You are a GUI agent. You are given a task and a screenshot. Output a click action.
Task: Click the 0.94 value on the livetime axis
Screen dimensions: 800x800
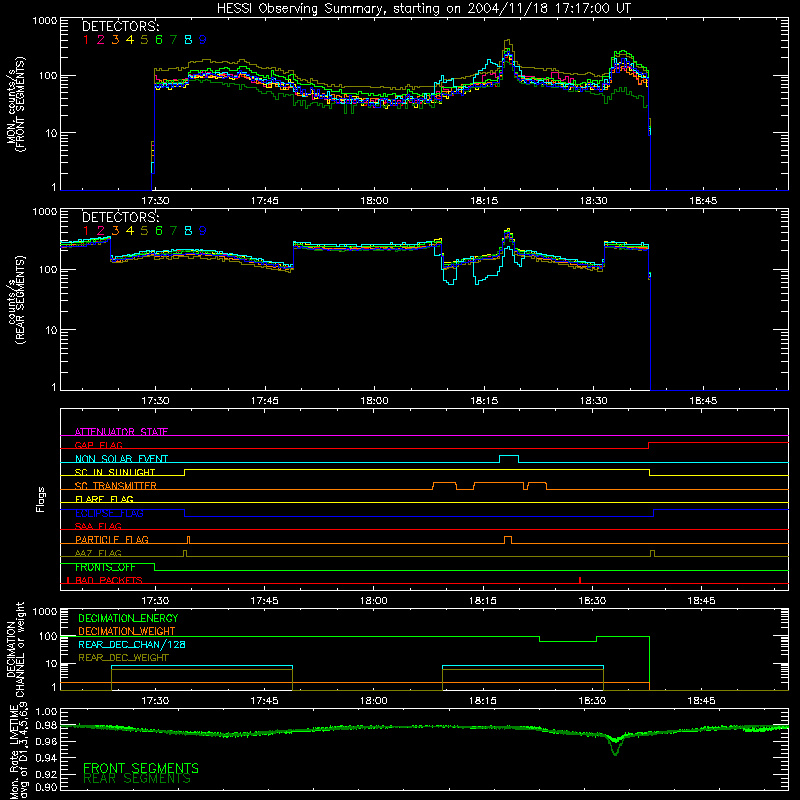point(46,758)
